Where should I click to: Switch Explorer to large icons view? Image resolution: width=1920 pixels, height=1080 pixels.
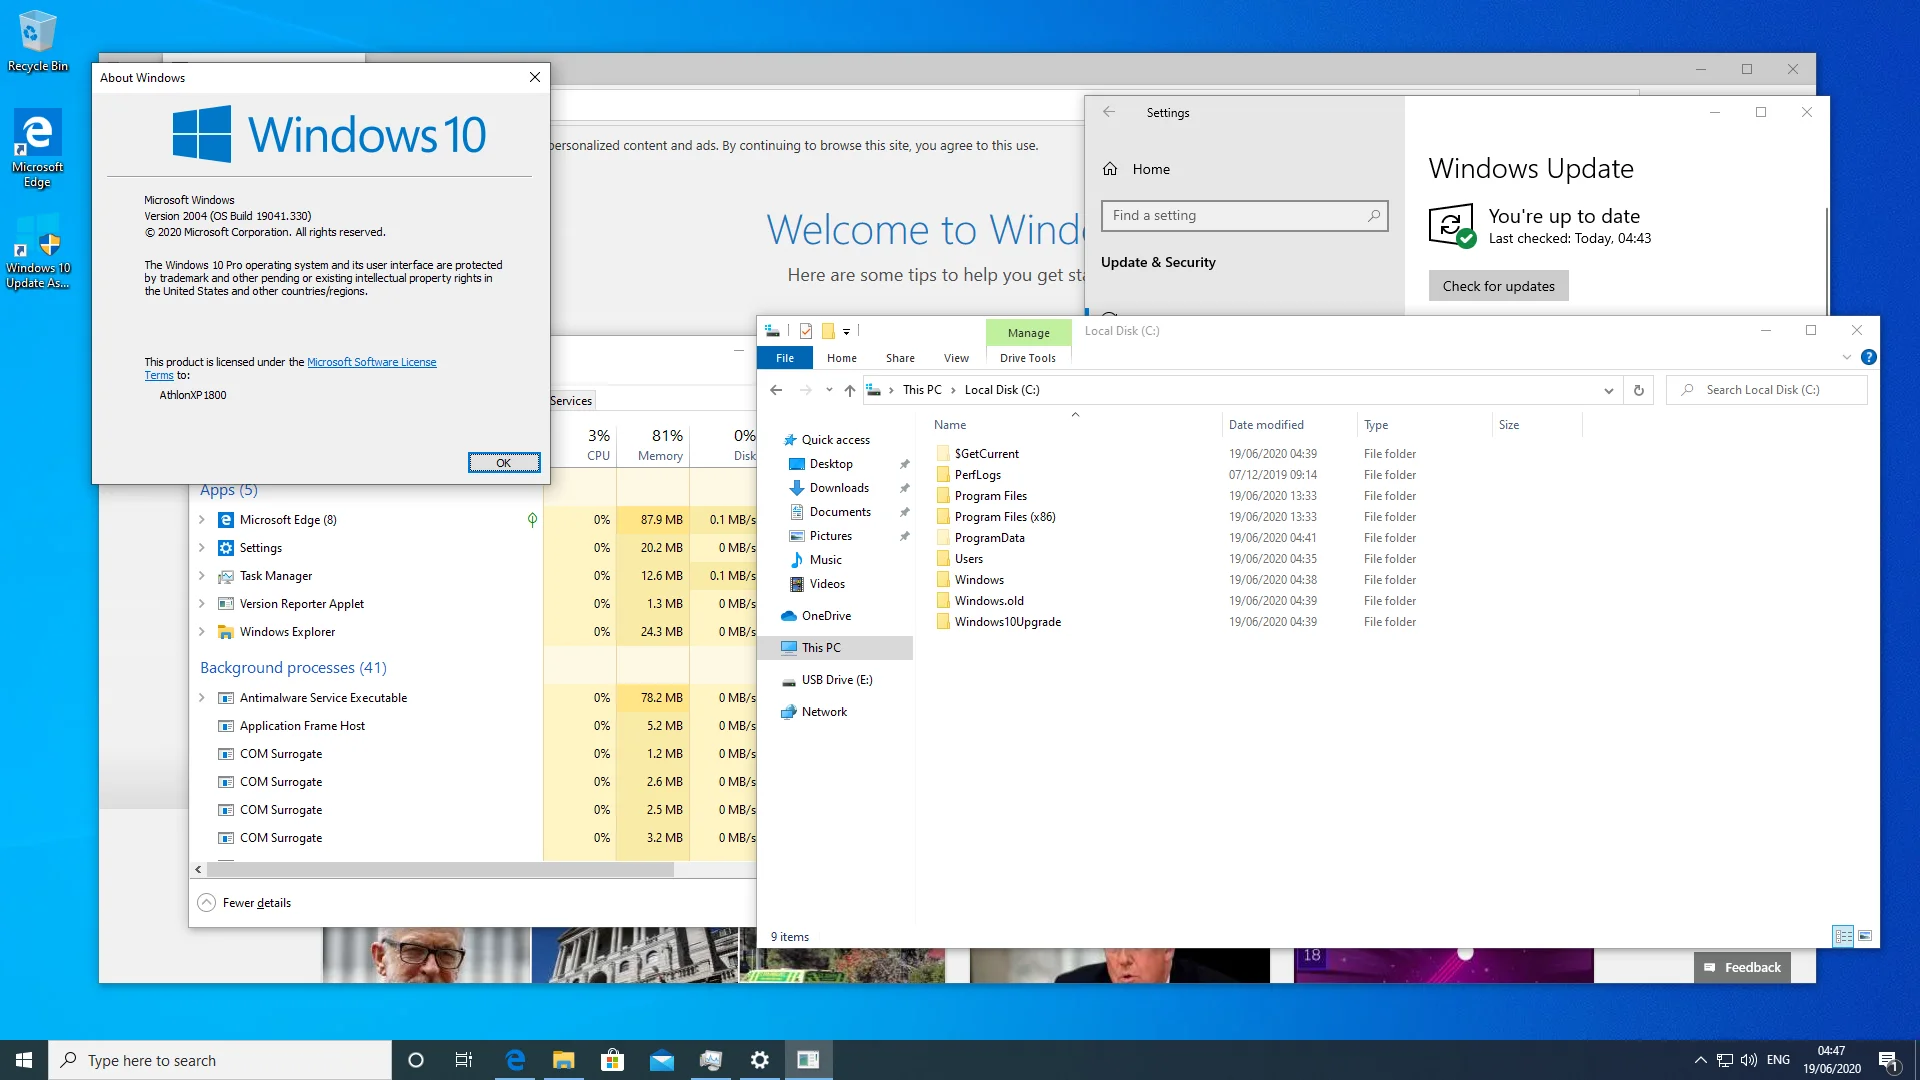click(x=1865, y=936)
